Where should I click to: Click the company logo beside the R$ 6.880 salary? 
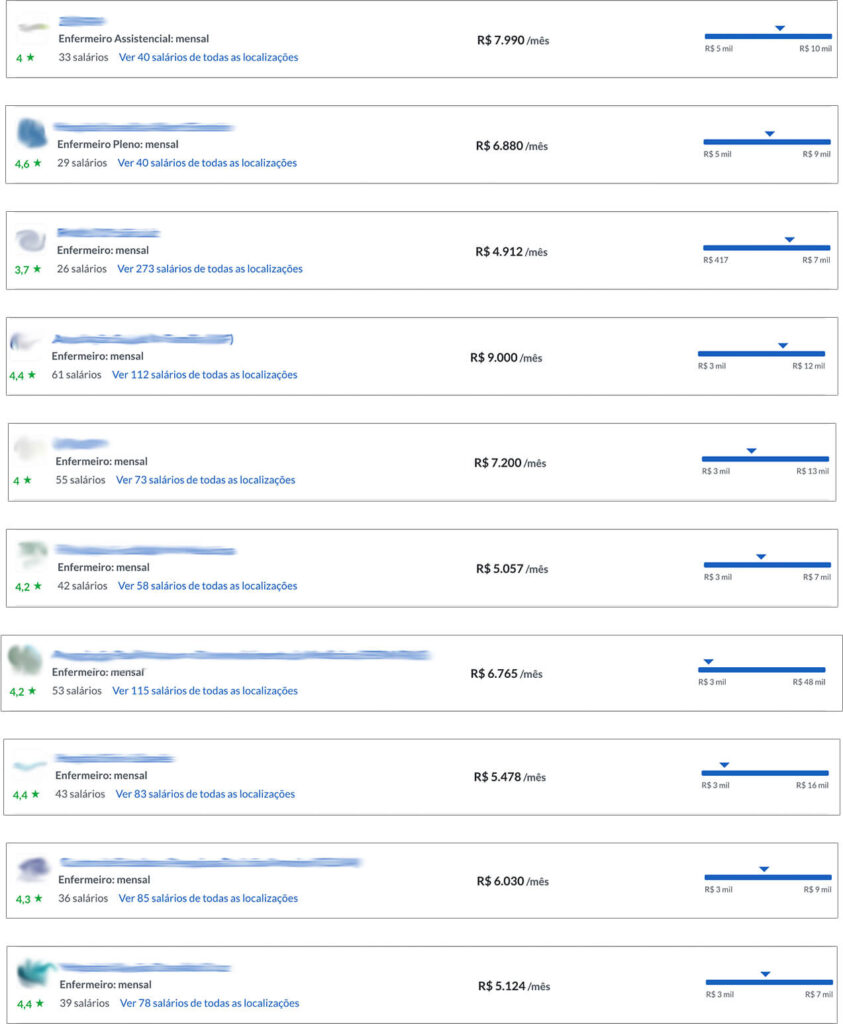(x=32, y=133)
